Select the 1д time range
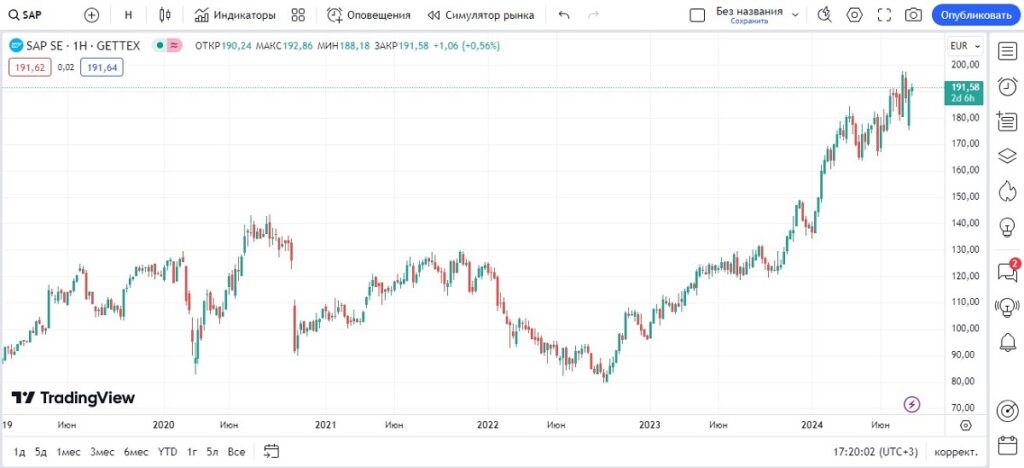The height and width of the screenshot is (468, 1024). pos(19,452)
